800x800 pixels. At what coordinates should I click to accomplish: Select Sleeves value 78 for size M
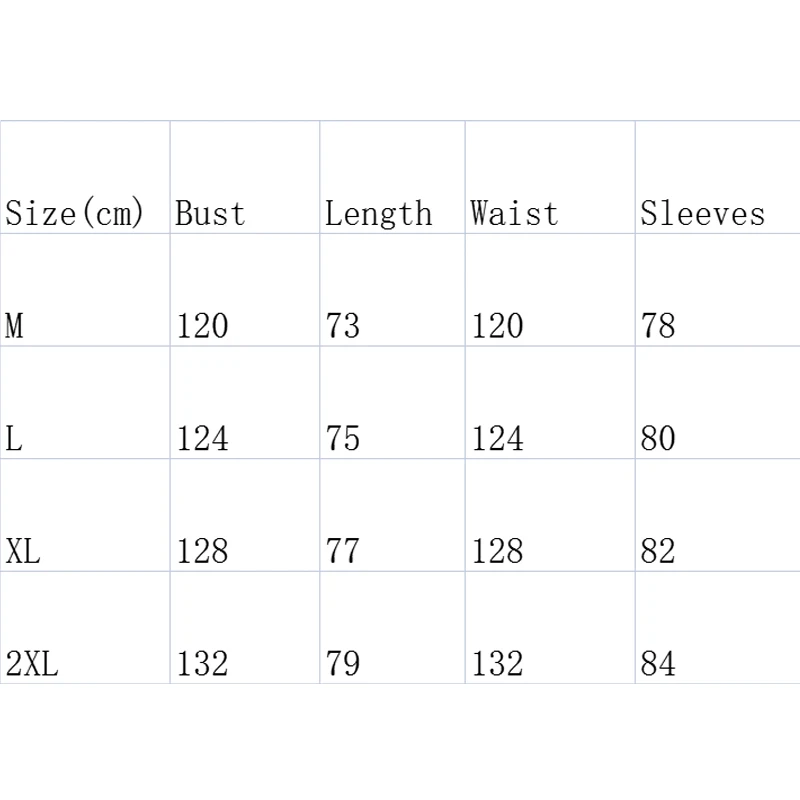[658, 326]
